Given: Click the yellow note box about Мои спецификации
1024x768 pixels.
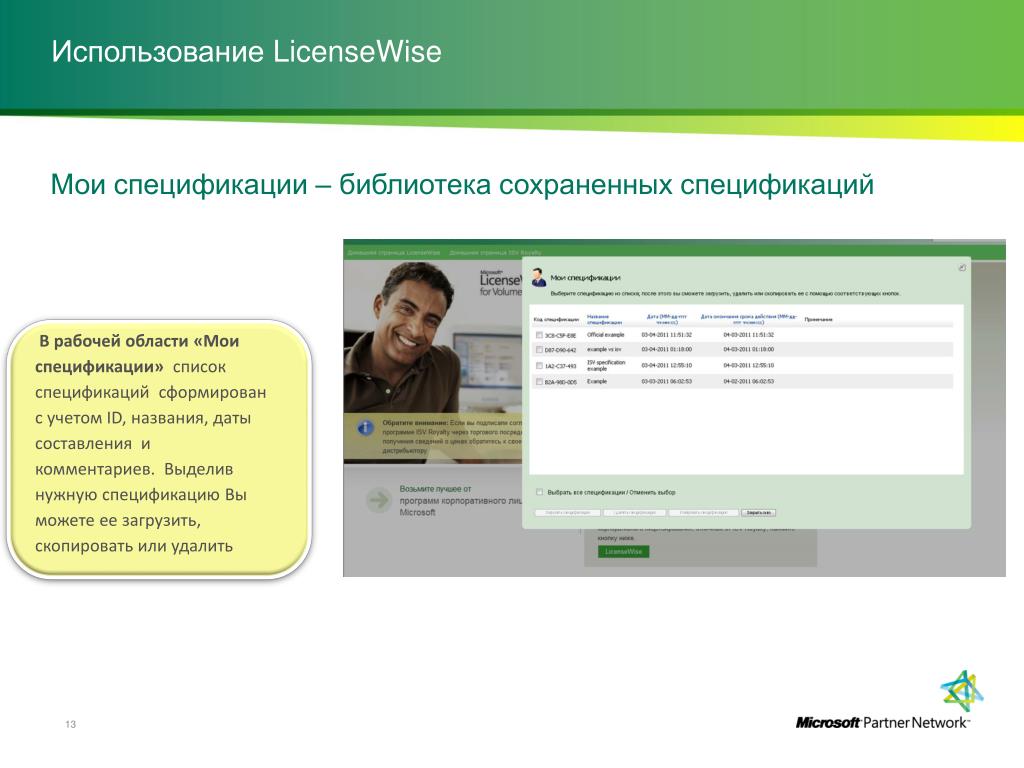Looking at the screenshot, I should click(x=159, y=449).
